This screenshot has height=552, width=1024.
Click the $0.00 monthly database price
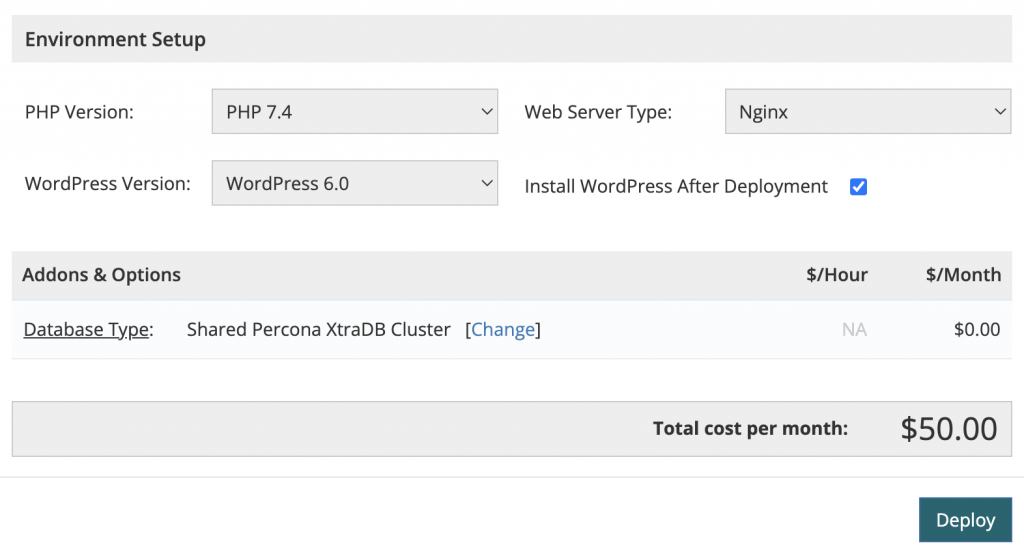click(x=977, y=329)
